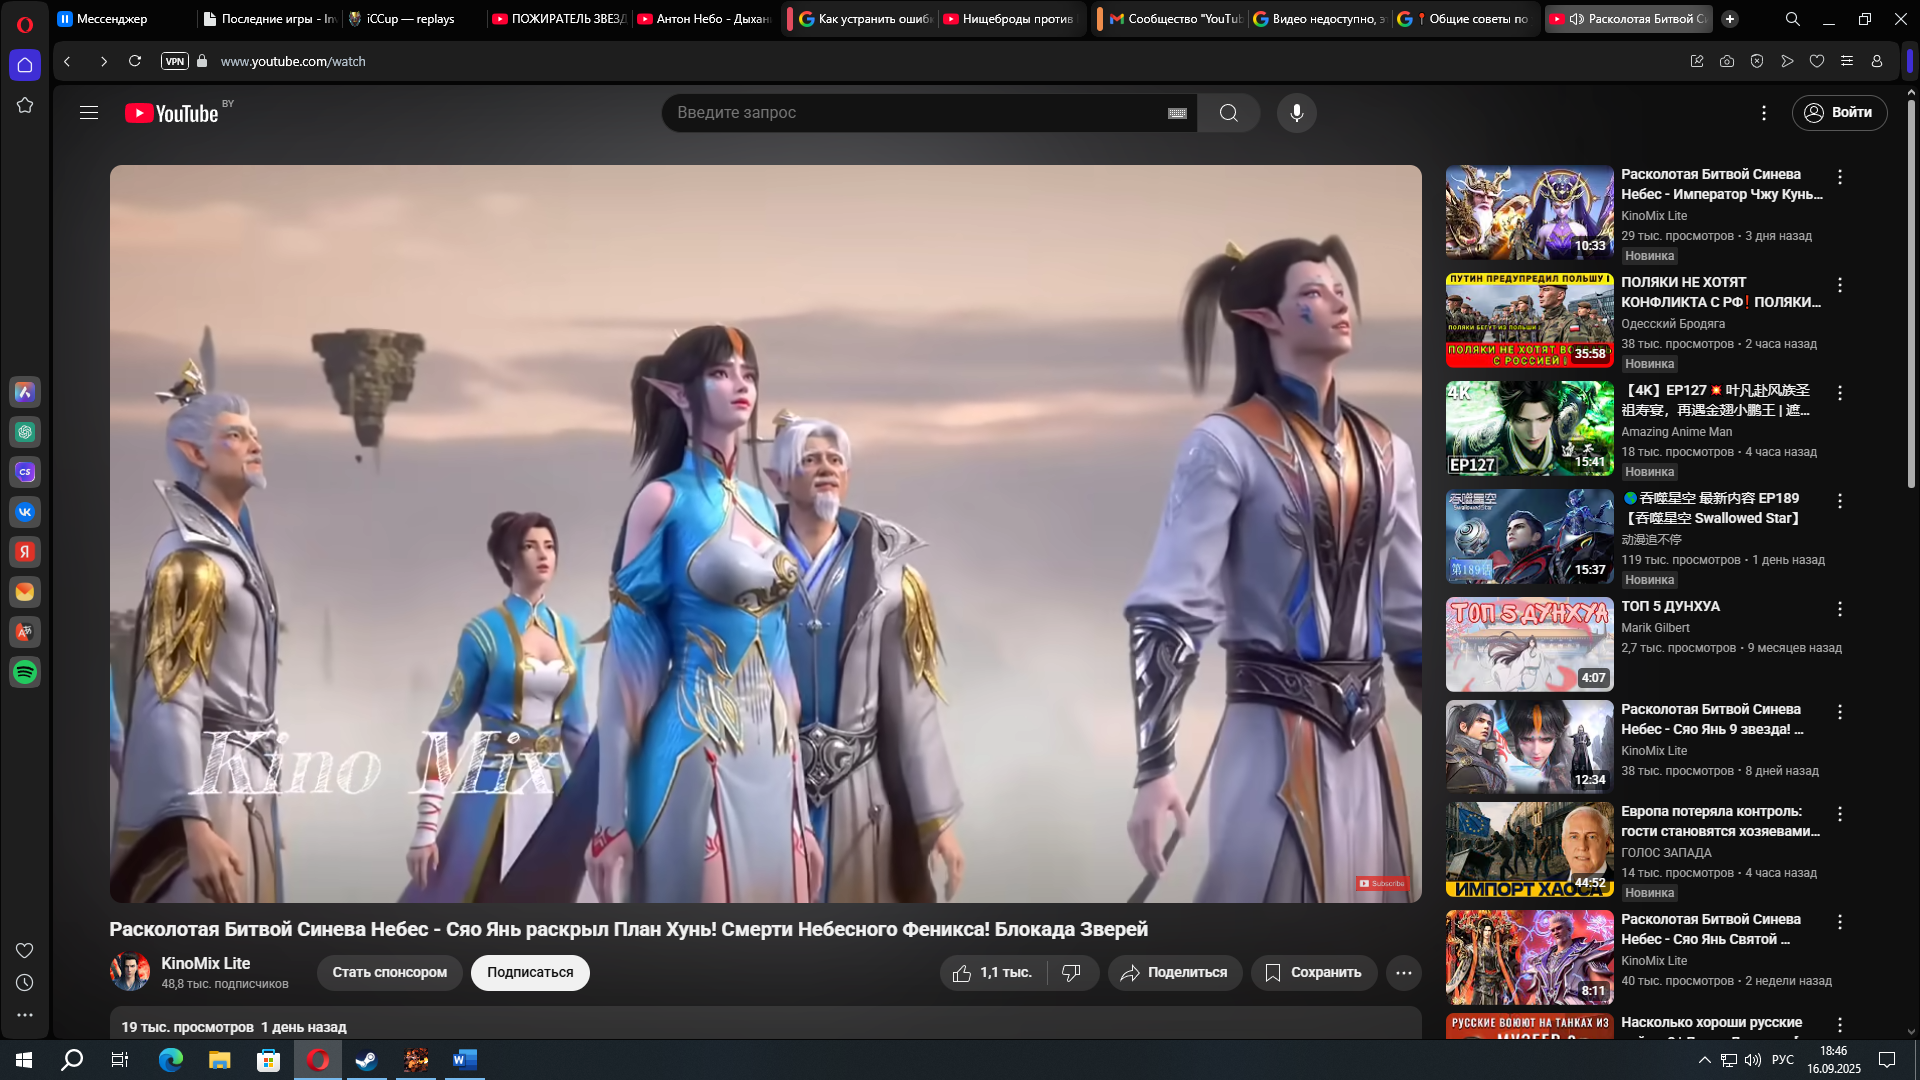The height and width of the screenshot is (1080, 1920).
Task: Switch to the Мессенджер browser tab
Action: coord(110,19)
